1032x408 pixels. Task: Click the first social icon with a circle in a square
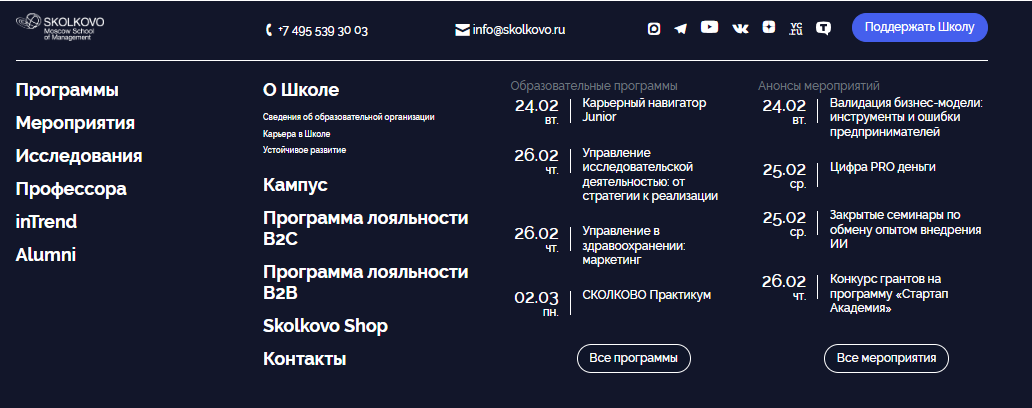pos(654,29)
